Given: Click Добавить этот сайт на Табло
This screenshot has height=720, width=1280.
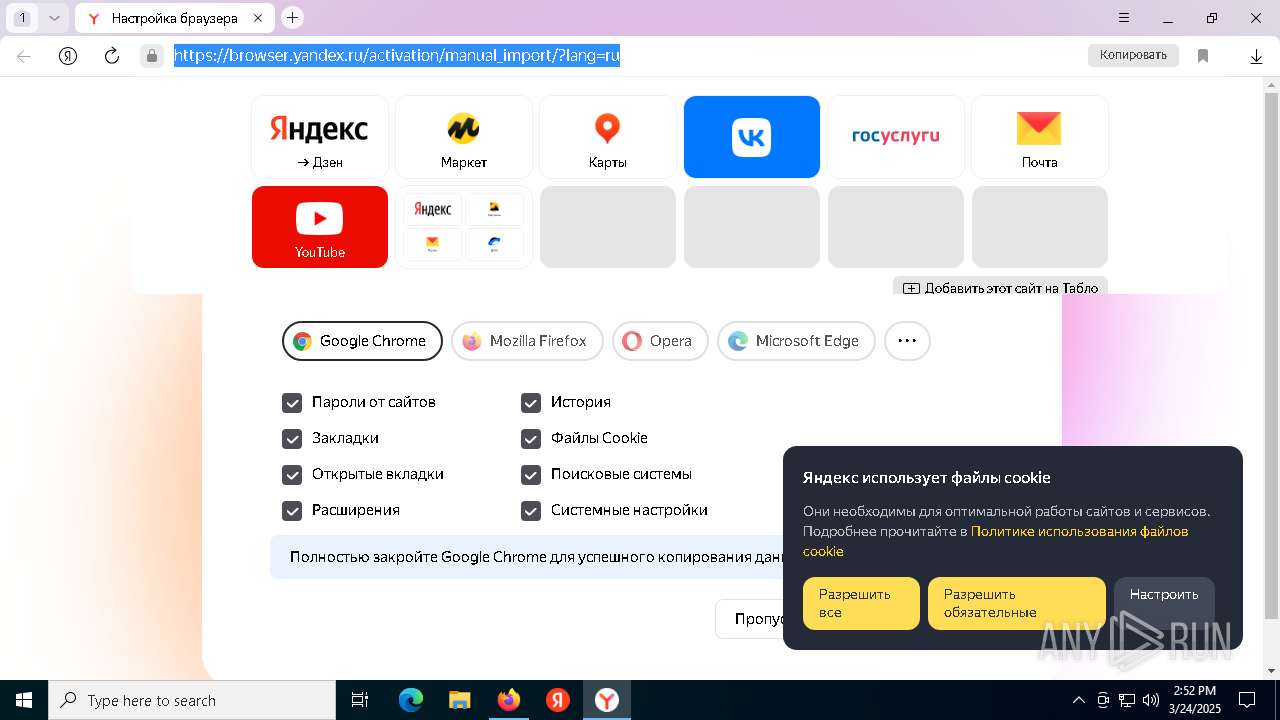Looking at the screenshot, I should [x=1001, y=288].
